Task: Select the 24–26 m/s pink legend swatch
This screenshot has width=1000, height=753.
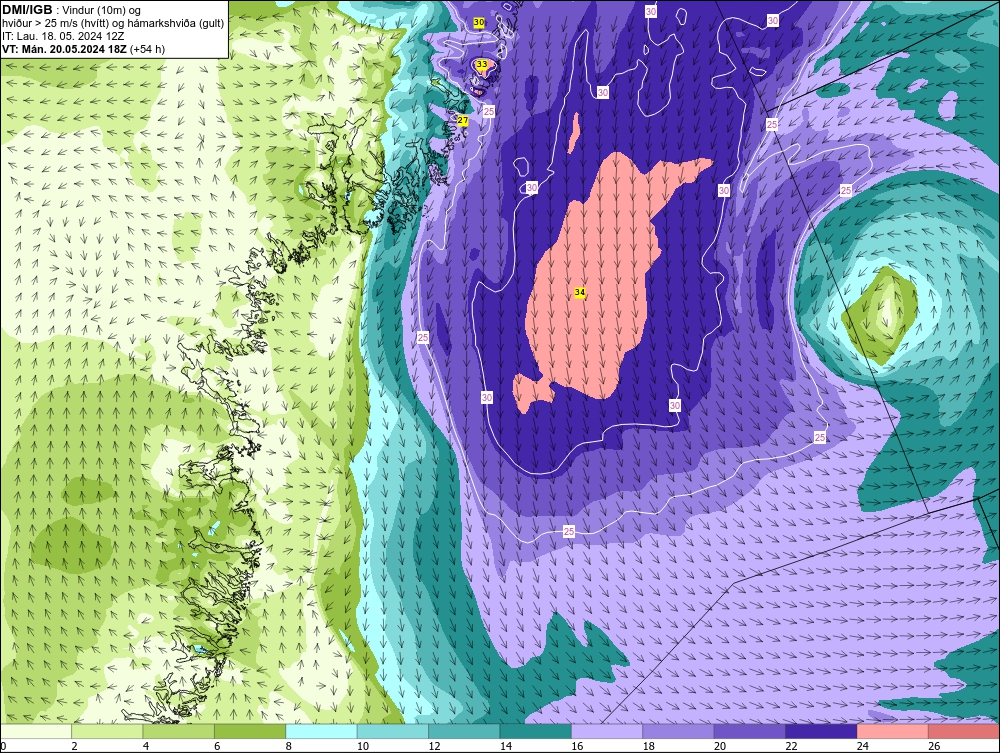Action: pyautogui.click(x=893, y=731)
